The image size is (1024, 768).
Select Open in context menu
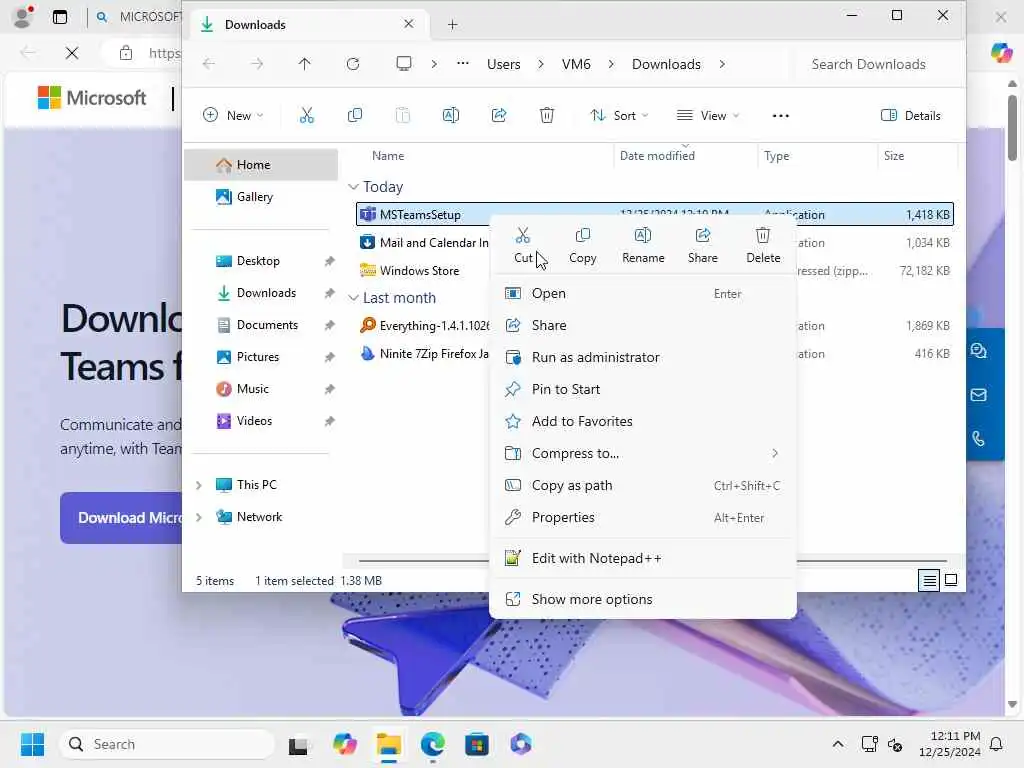pyautogui.click(x=643, y=294)
